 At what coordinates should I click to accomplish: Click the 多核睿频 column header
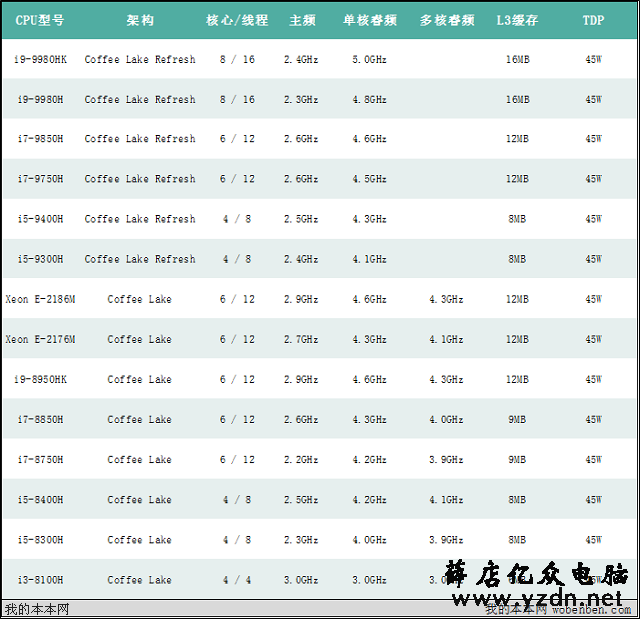pos(447,20)
